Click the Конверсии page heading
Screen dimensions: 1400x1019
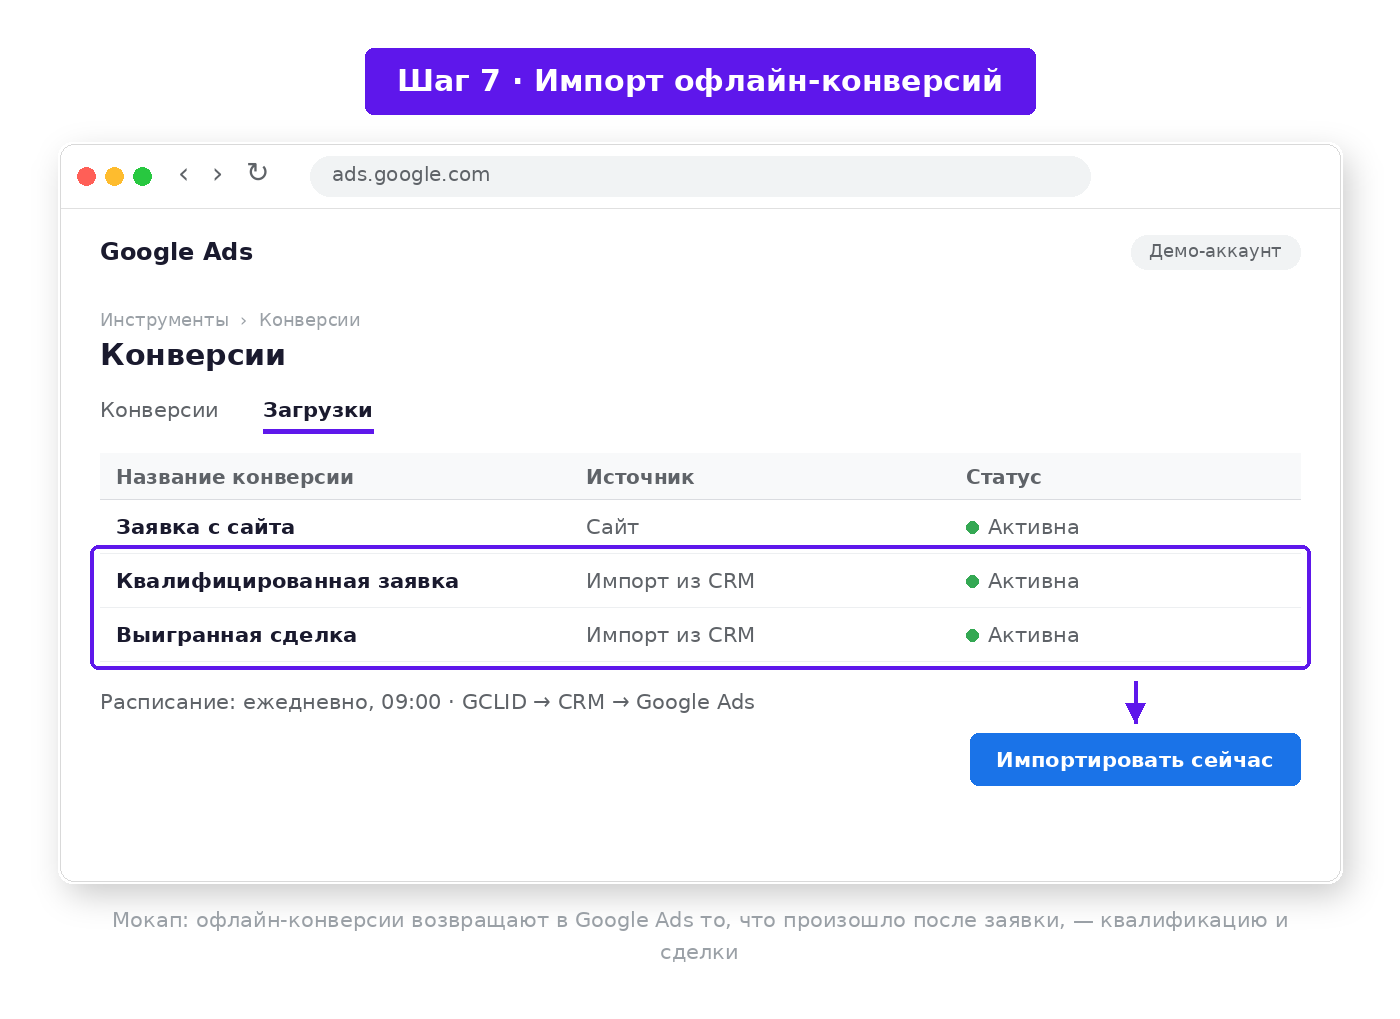pyautogui.click(x=193, y=355)
